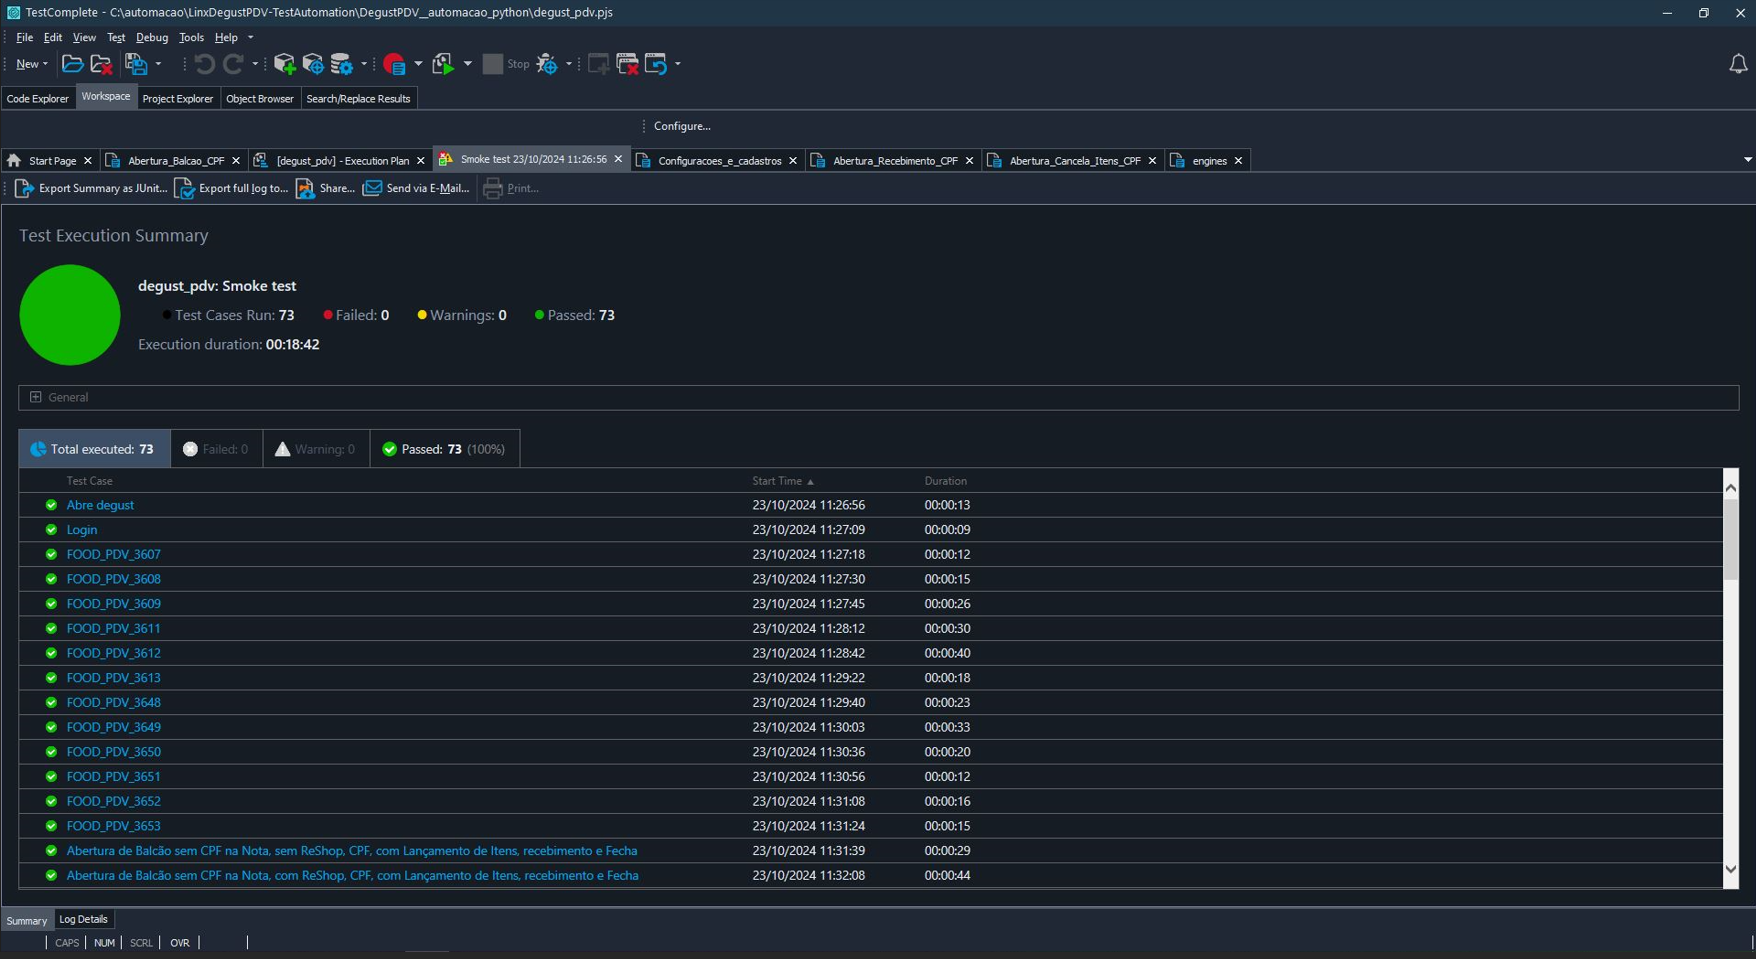Start recording with the red Record icon

point(394,64)
